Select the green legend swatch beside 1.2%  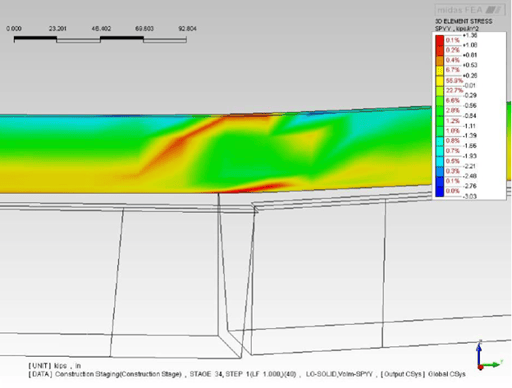pos(440,121)
